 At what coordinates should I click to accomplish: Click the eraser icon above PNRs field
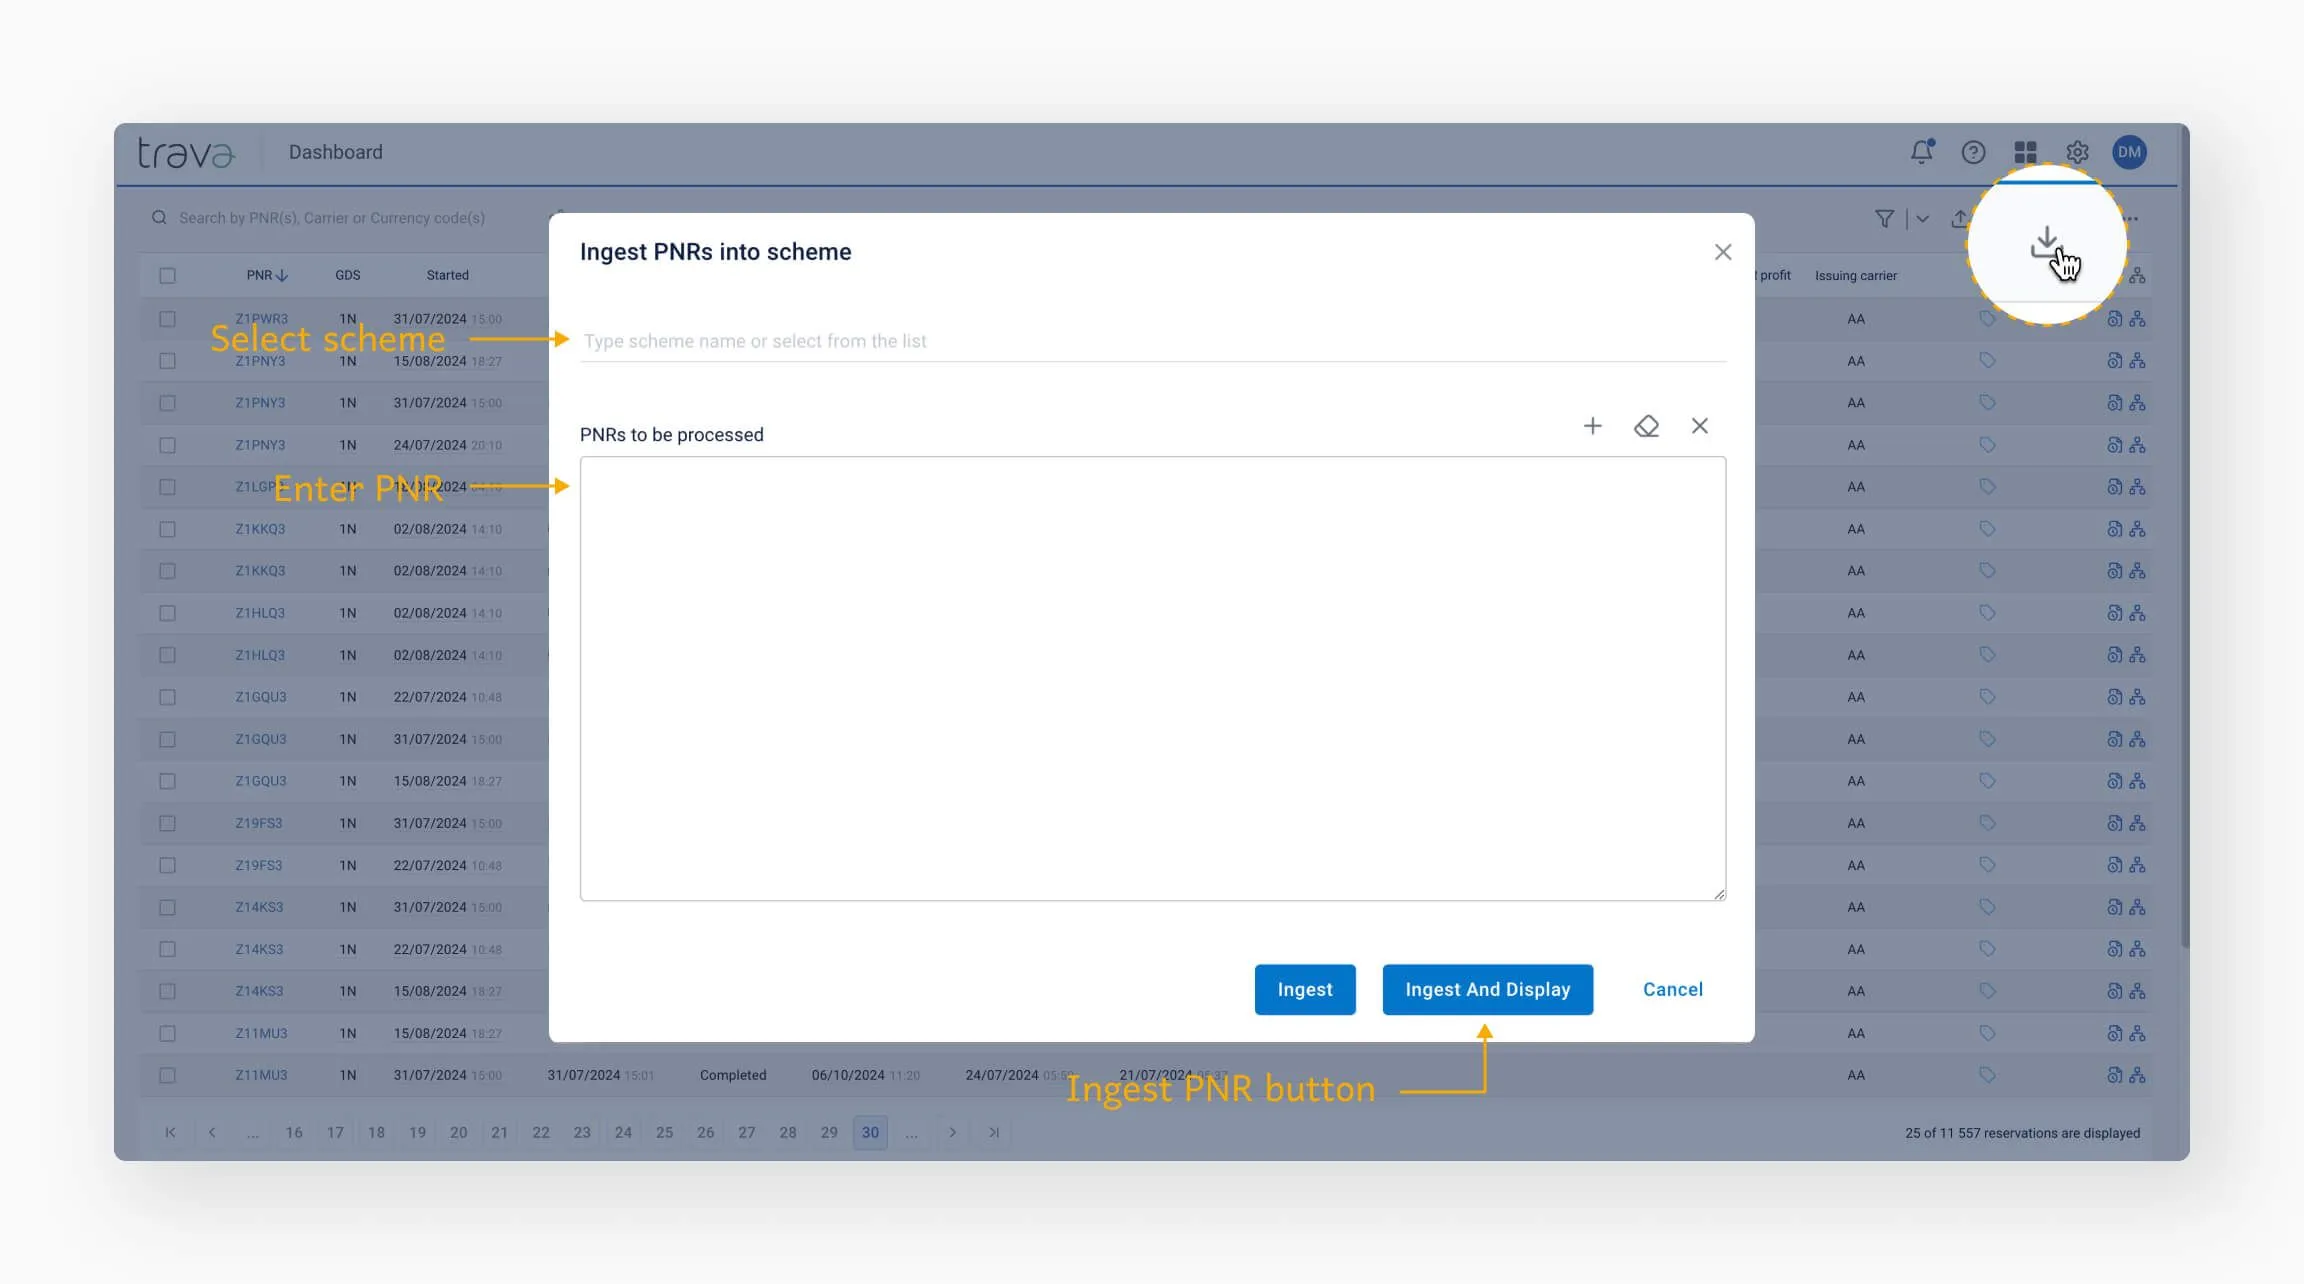pos(1647,425)
